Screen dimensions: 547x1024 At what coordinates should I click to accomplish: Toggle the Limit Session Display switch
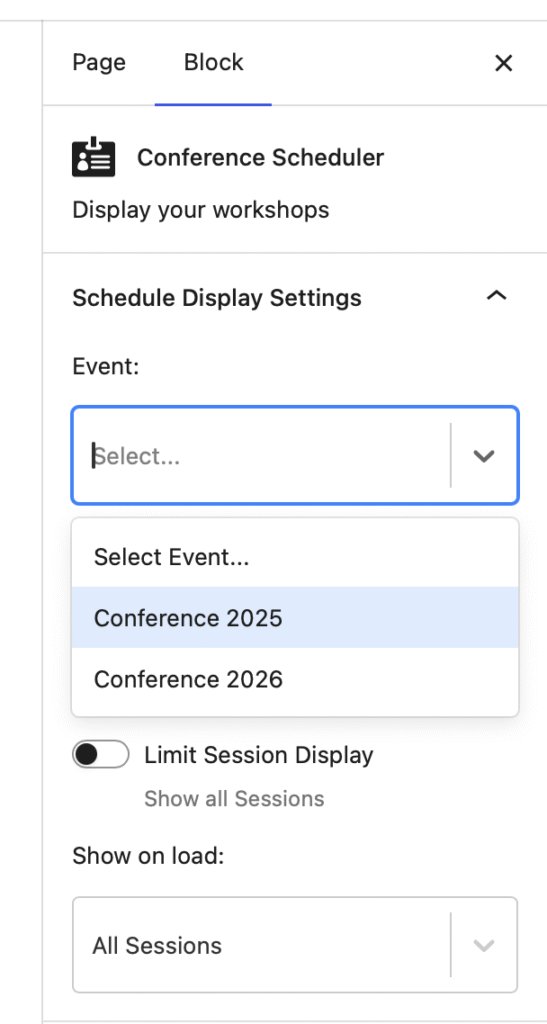(101, 755)
